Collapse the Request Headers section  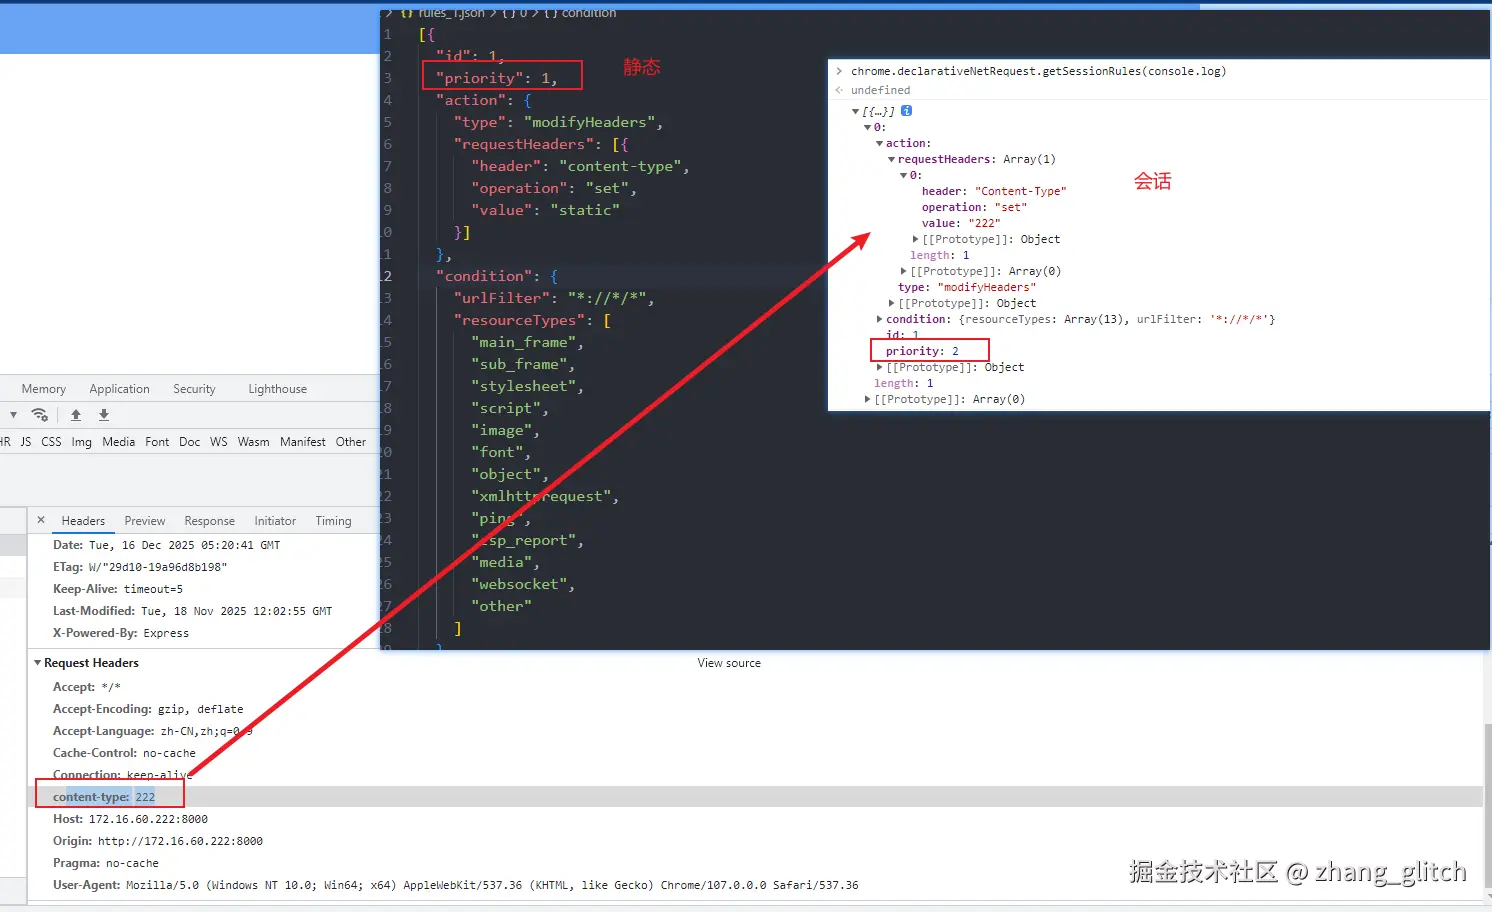[x=38, y=663]
